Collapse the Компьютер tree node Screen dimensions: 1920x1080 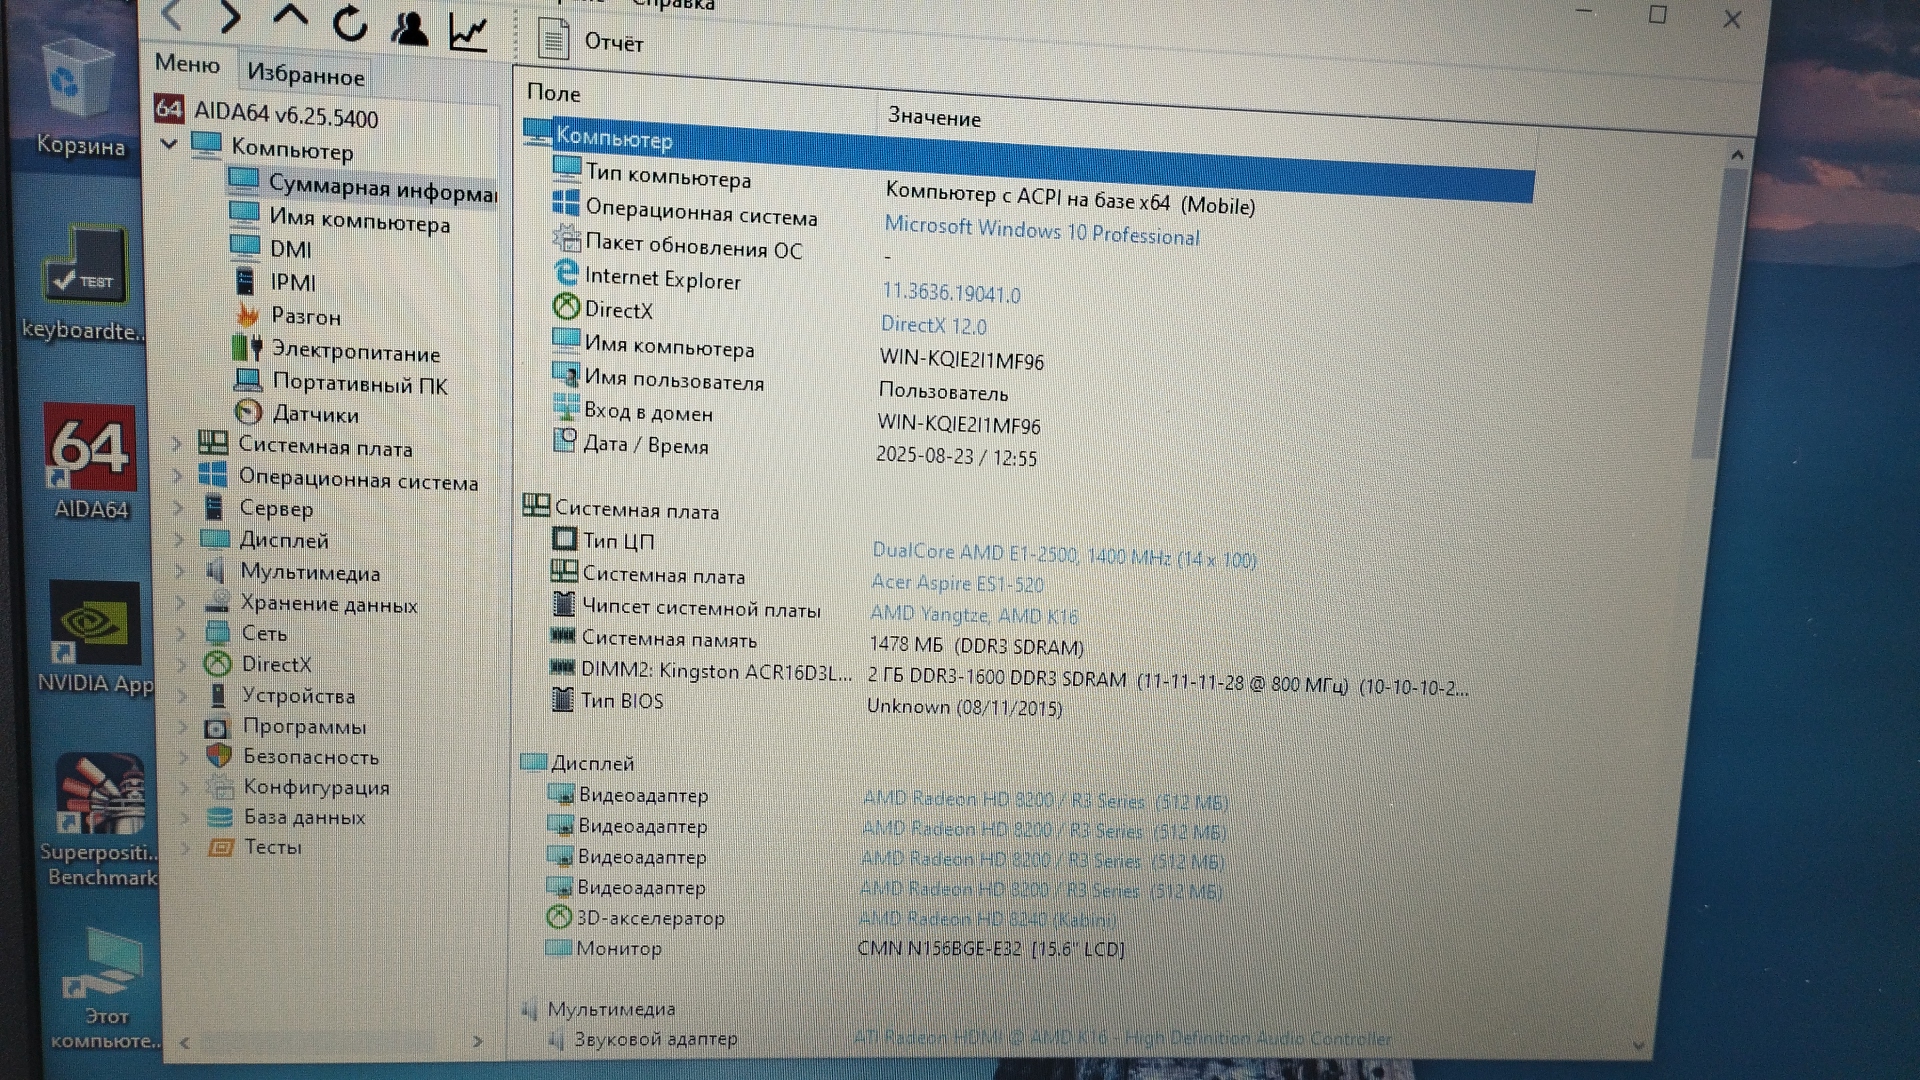(x=169, y=144)
